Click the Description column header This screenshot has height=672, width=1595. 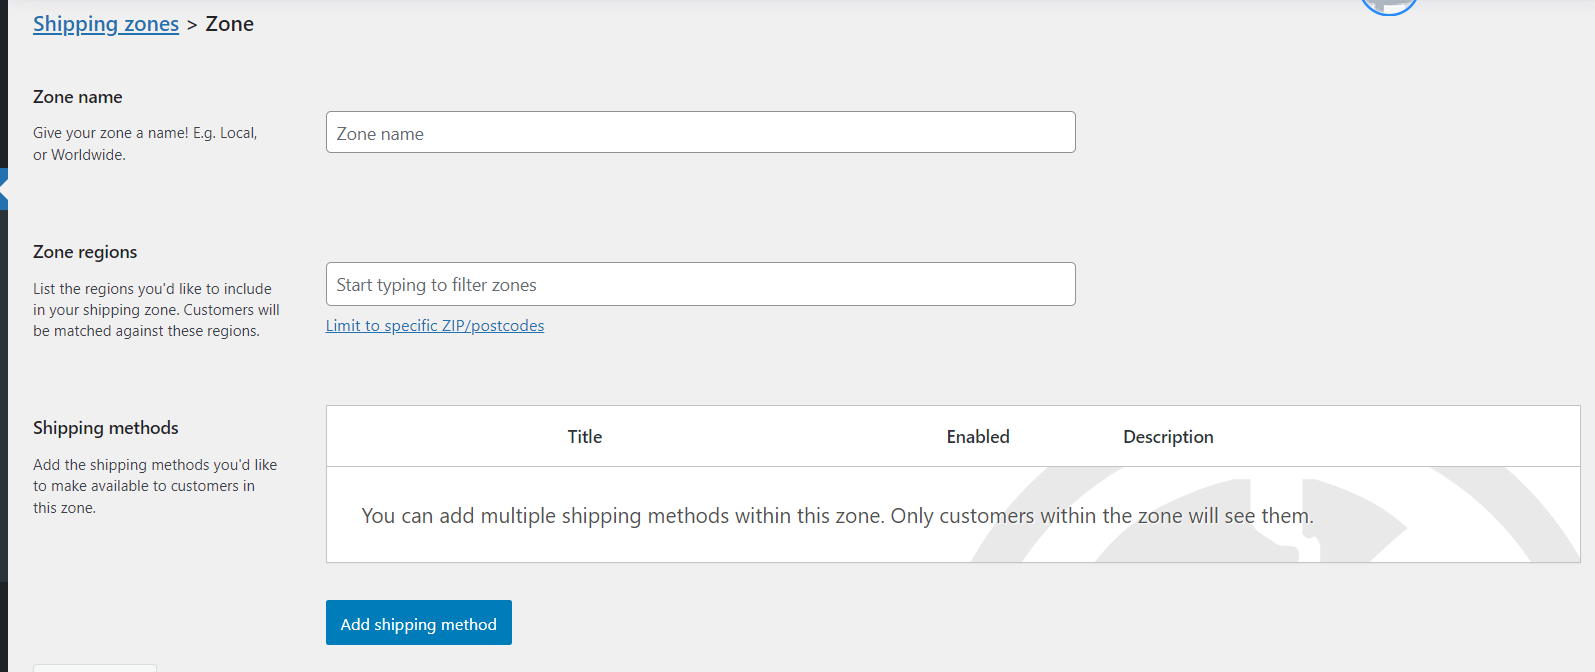coord(1168,437)
